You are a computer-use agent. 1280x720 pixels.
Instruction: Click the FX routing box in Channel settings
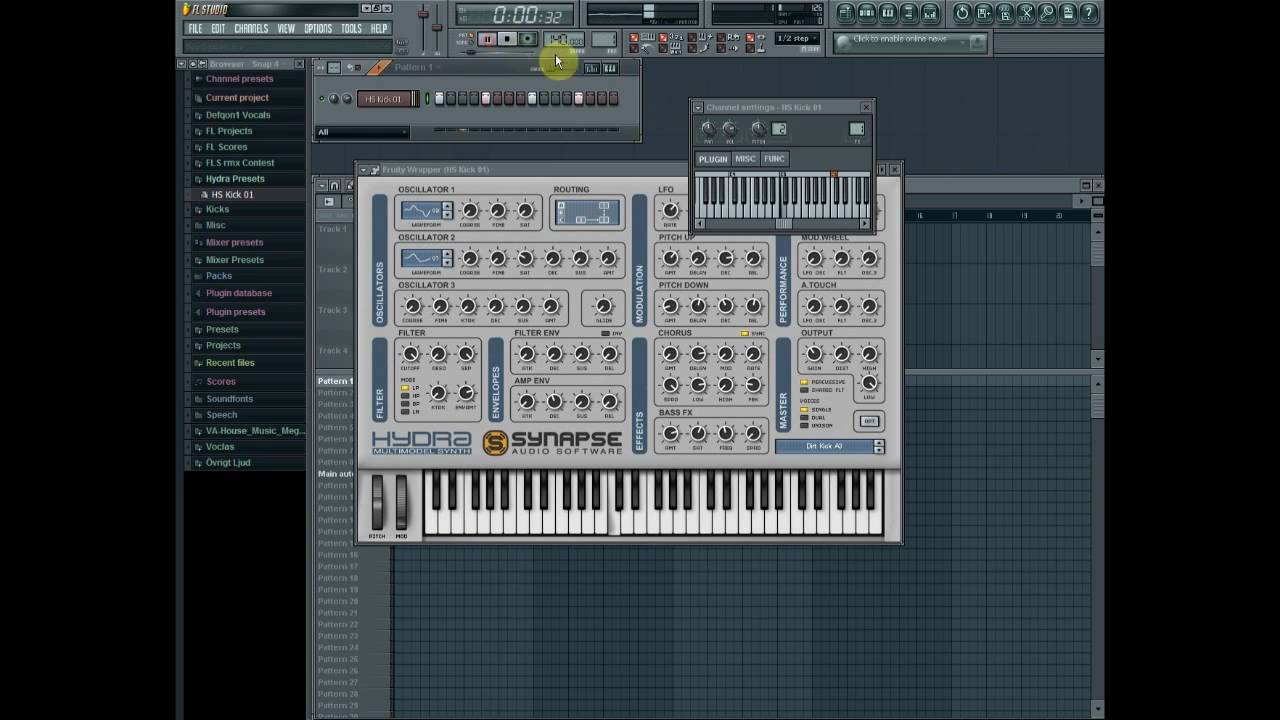(857, 128)
